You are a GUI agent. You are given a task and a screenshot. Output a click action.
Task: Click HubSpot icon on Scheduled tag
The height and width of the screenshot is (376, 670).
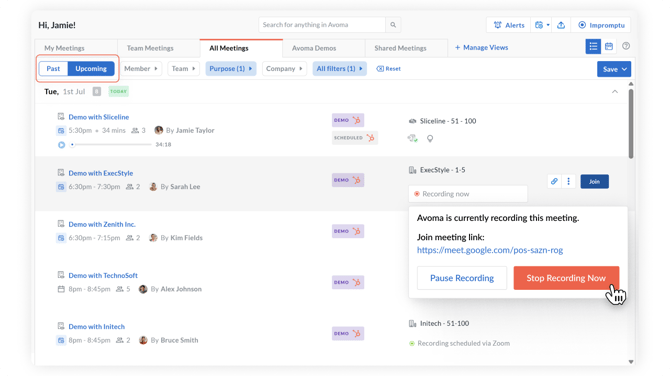tap(370, 138)
